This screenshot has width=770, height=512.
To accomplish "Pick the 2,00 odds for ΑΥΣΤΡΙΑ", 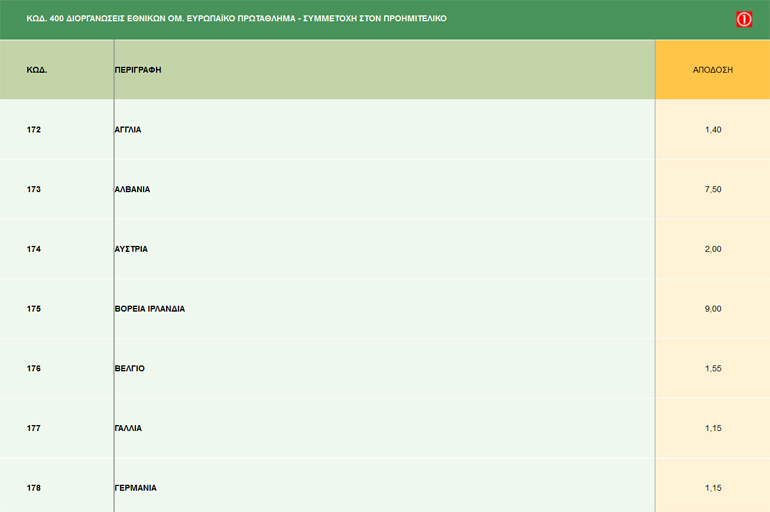I will tap(712, 249).
